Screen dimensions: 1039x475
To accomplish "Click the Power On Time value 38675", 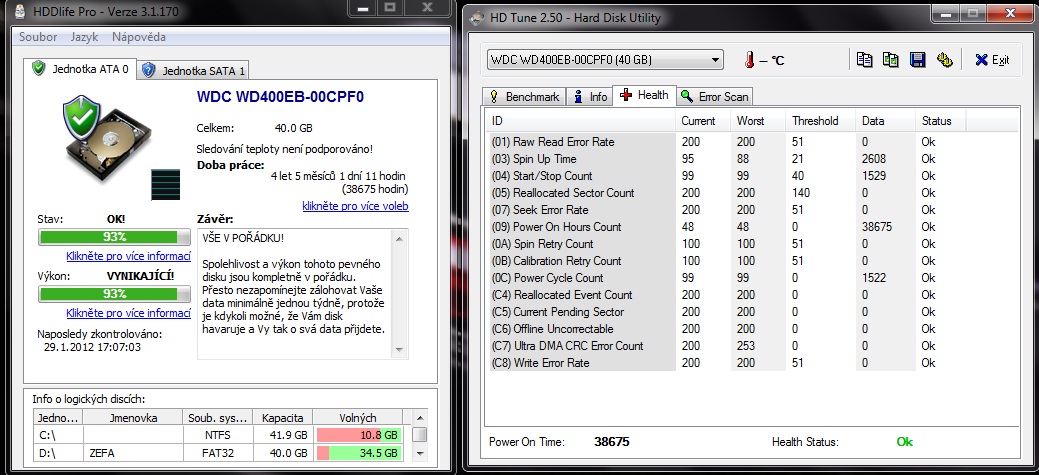I will coord(612,442).
